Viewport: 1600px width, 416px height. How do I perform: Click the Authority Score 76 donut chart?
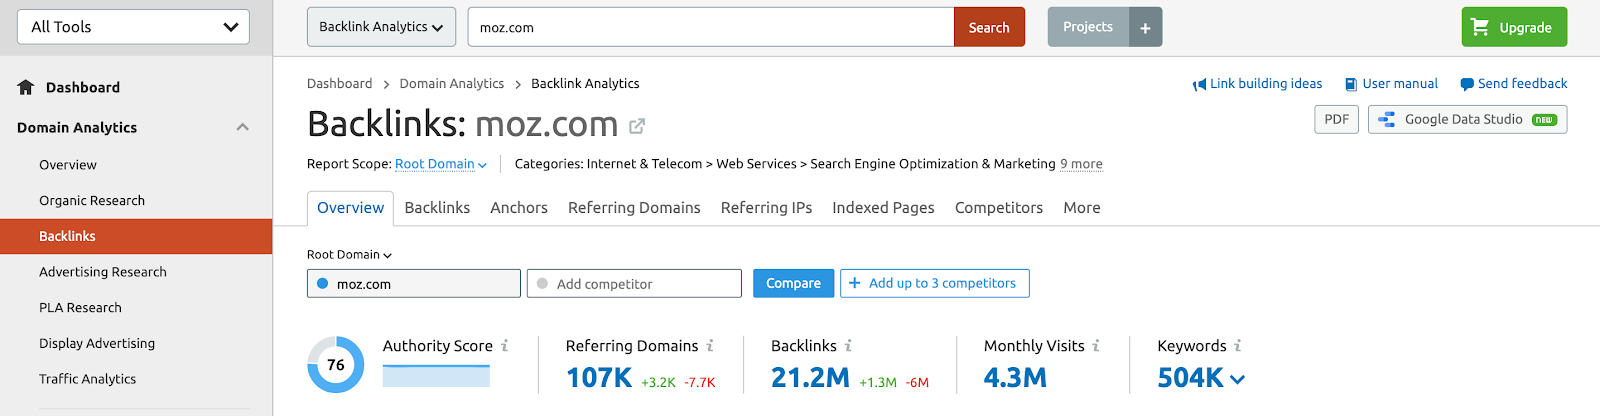tap(336, 365)
